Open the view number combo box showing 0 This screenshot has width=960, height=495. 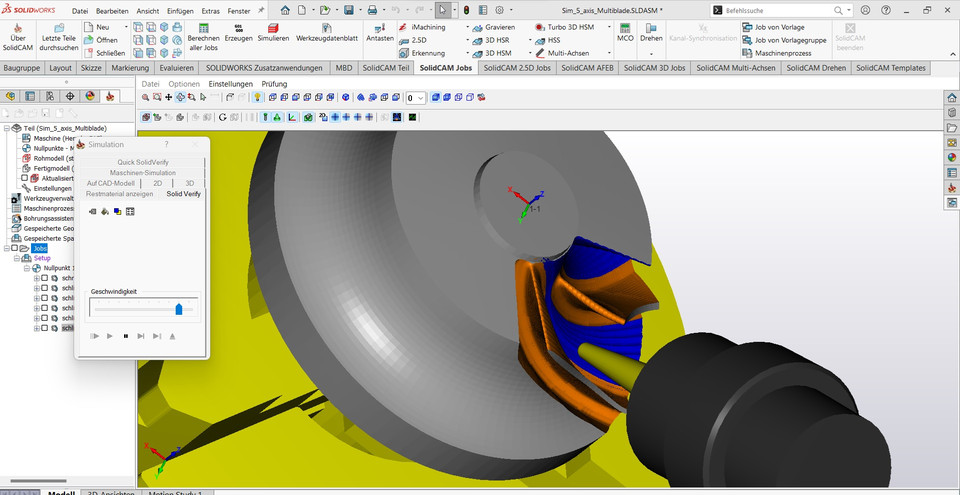(416, 98)
